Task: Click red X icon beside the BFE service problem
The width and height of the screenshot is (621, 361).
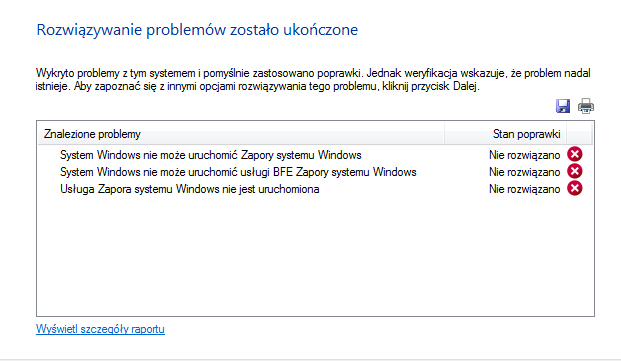Action: [575, 171]
